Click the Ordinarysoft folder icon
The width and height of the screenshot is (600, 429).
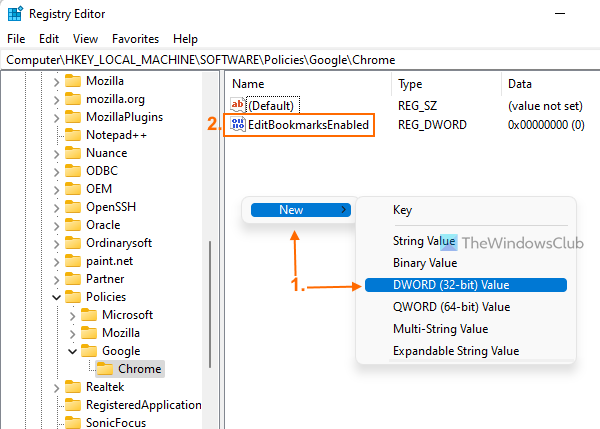click(x=73, y=243)
